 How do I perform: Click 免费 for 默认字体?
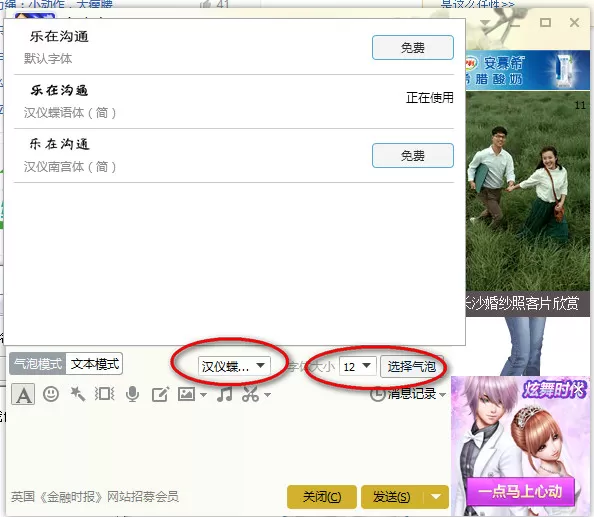[413, 48]
